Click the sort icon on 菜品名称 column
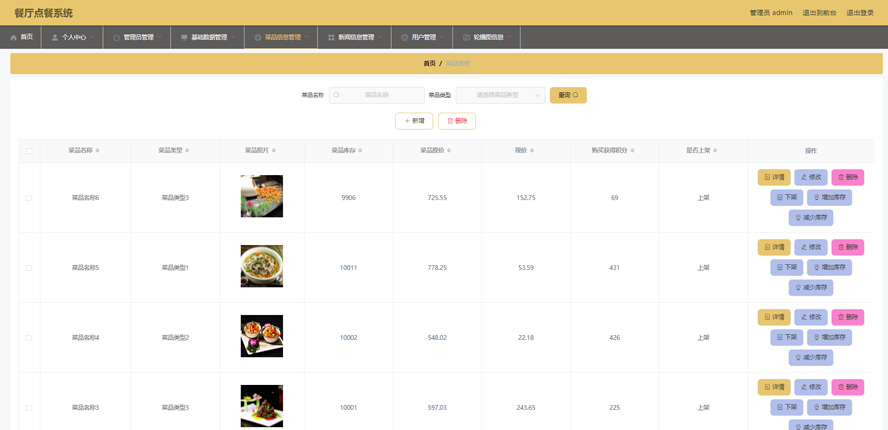Viewport: 888px width, 430px height. pos(97,151)
